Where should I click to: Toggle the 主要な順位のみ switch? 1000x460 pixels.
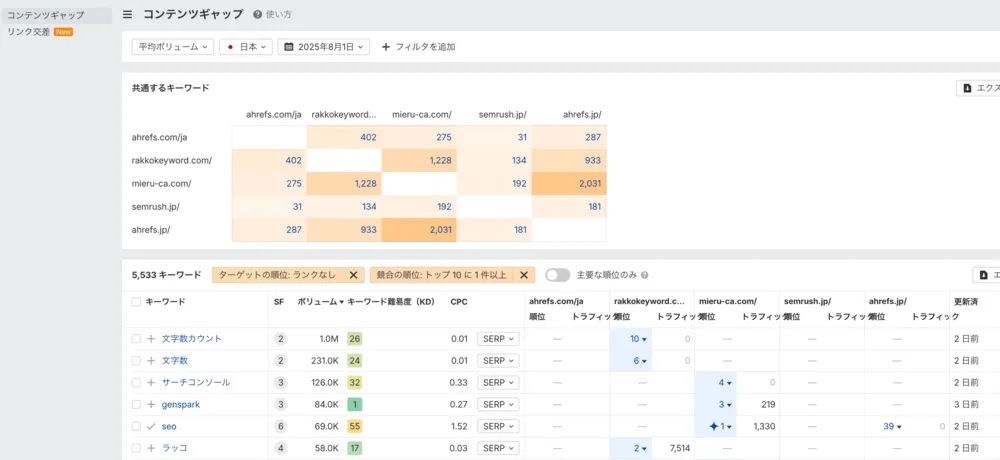click(x=557, y=275)
